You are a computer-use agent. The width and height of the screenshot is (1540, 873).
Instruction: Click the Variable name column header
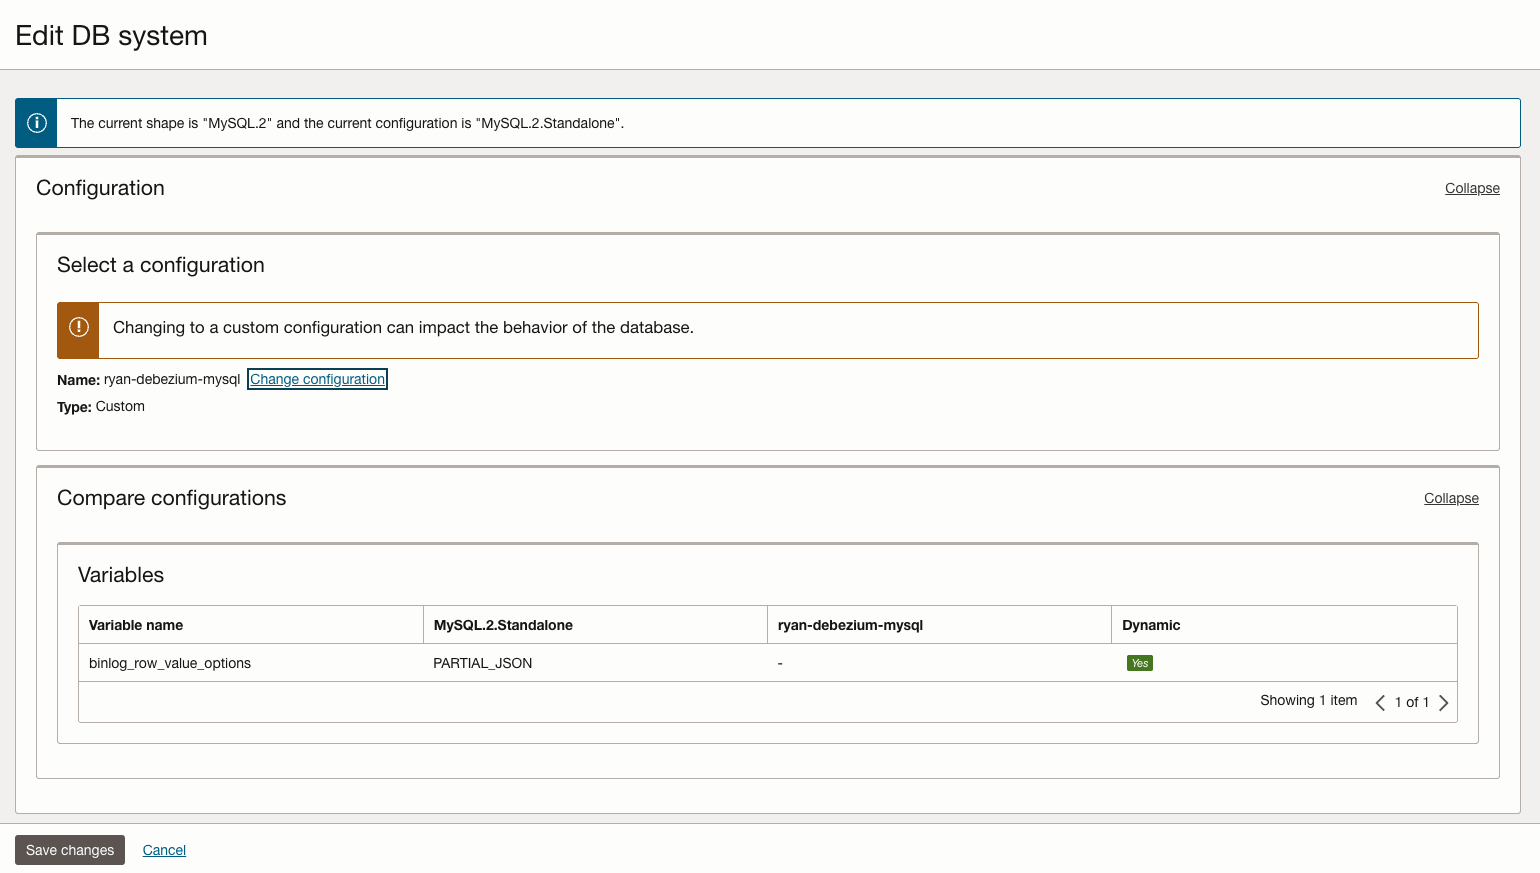point(135,624)
